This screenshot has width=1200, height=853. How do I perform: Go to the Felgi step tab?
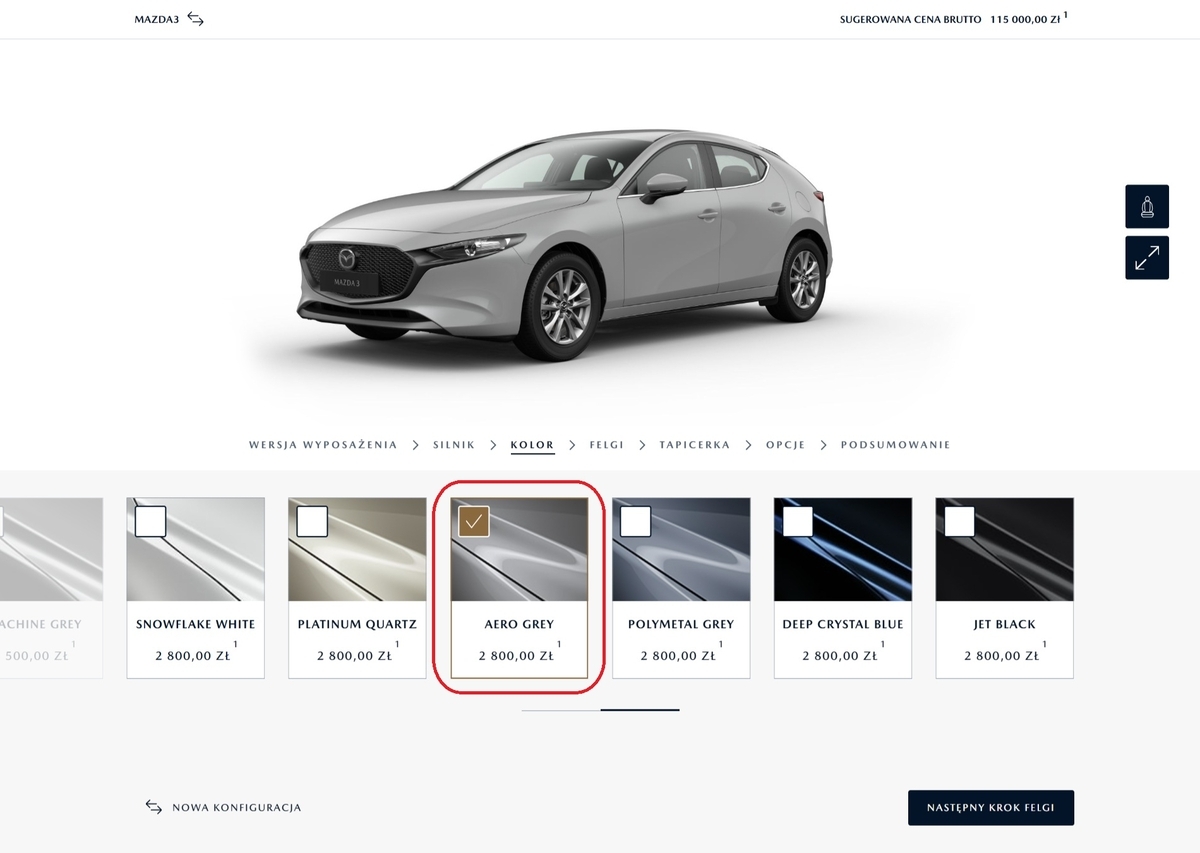(x=606, y=445)
